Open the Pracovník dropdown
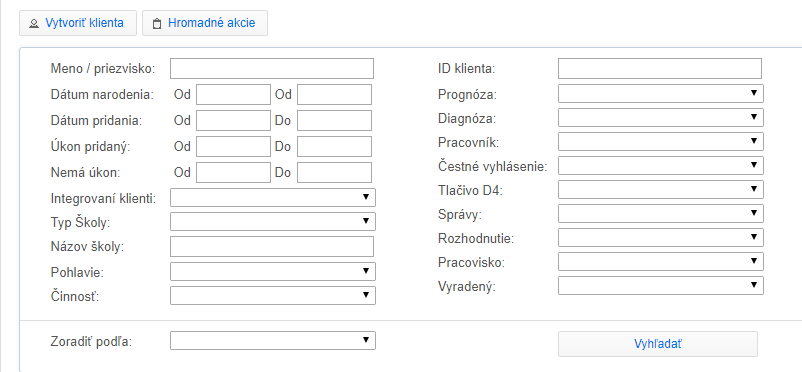The image size is (802, 372). (660, 141)
